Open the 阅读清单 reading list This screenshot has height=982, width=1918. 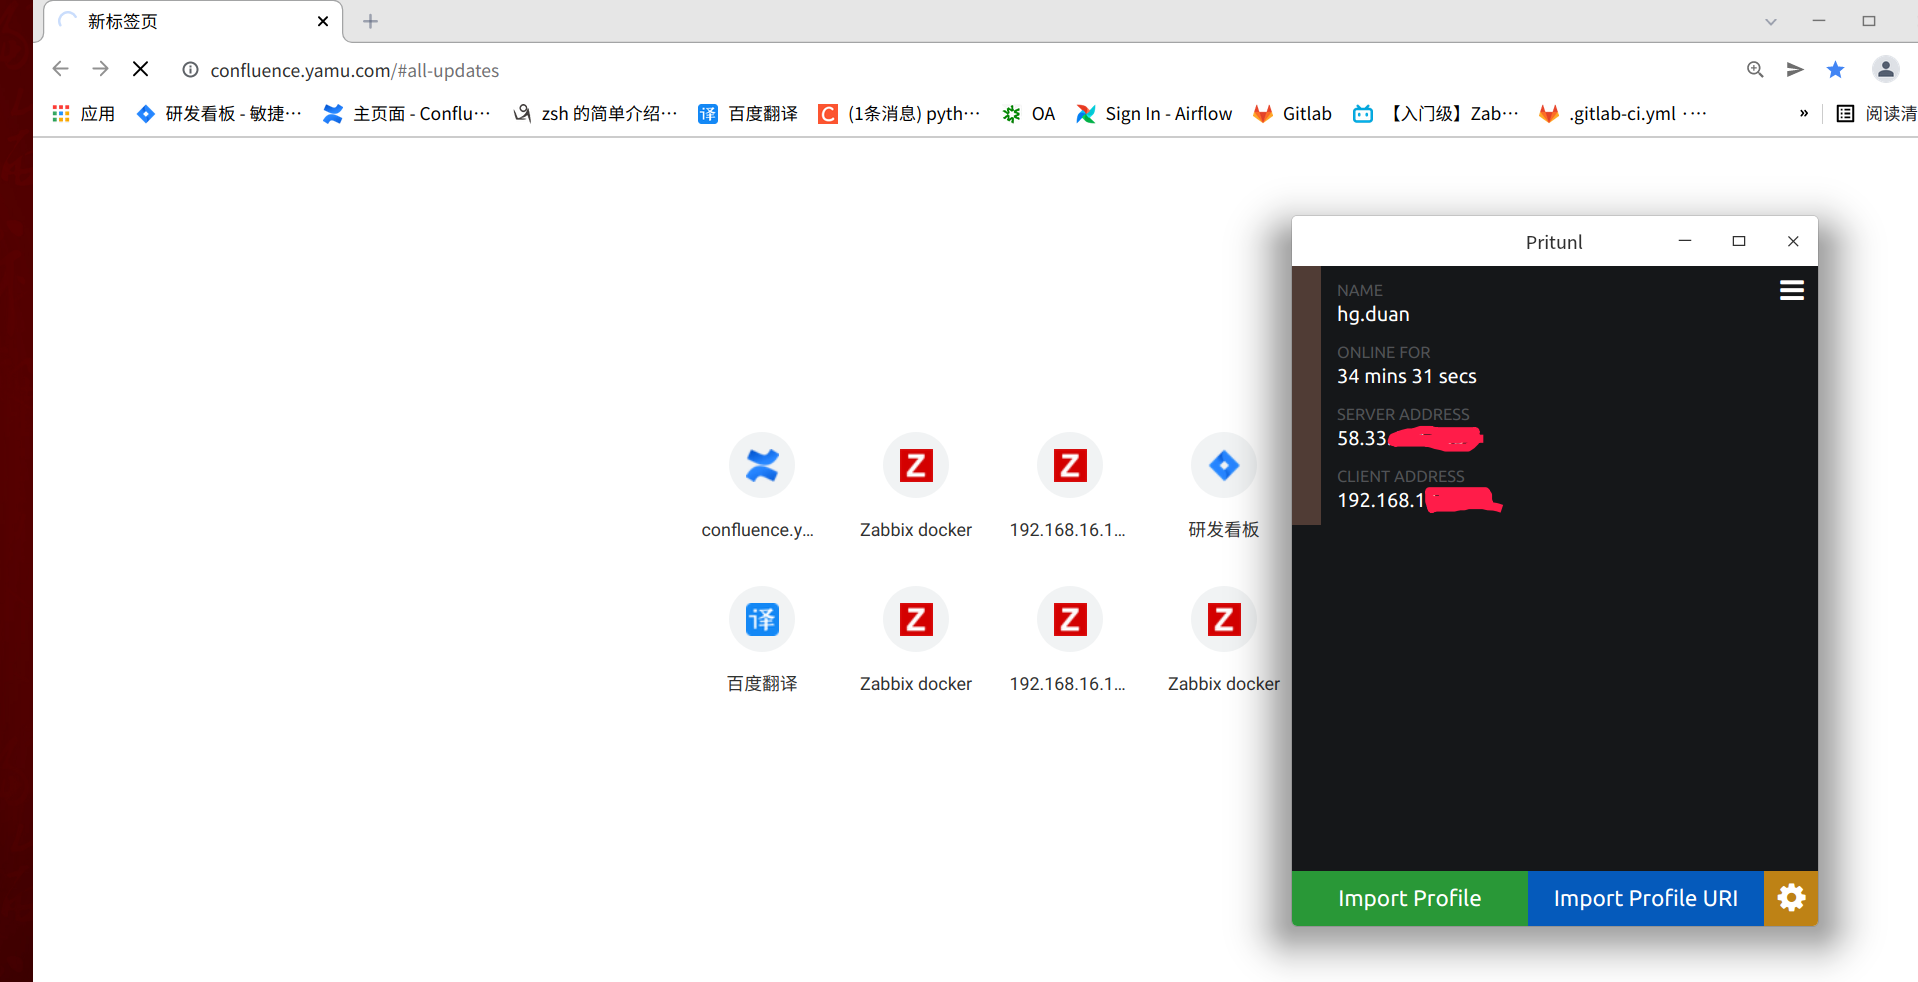click(1877, 114)
